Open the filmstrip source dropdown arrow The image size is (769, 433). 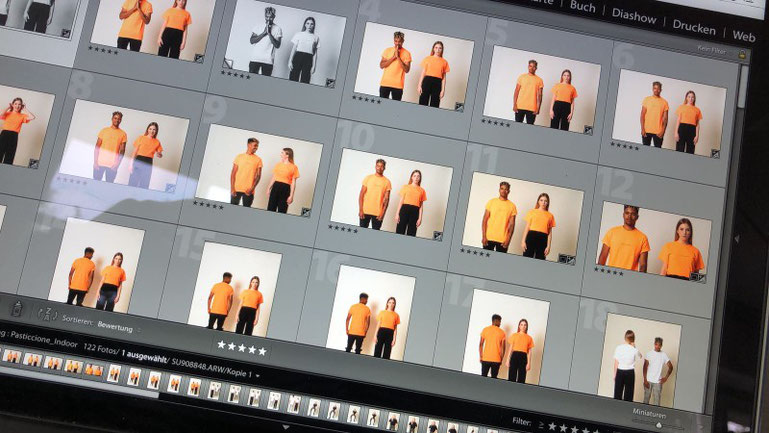tap(258, 376)
